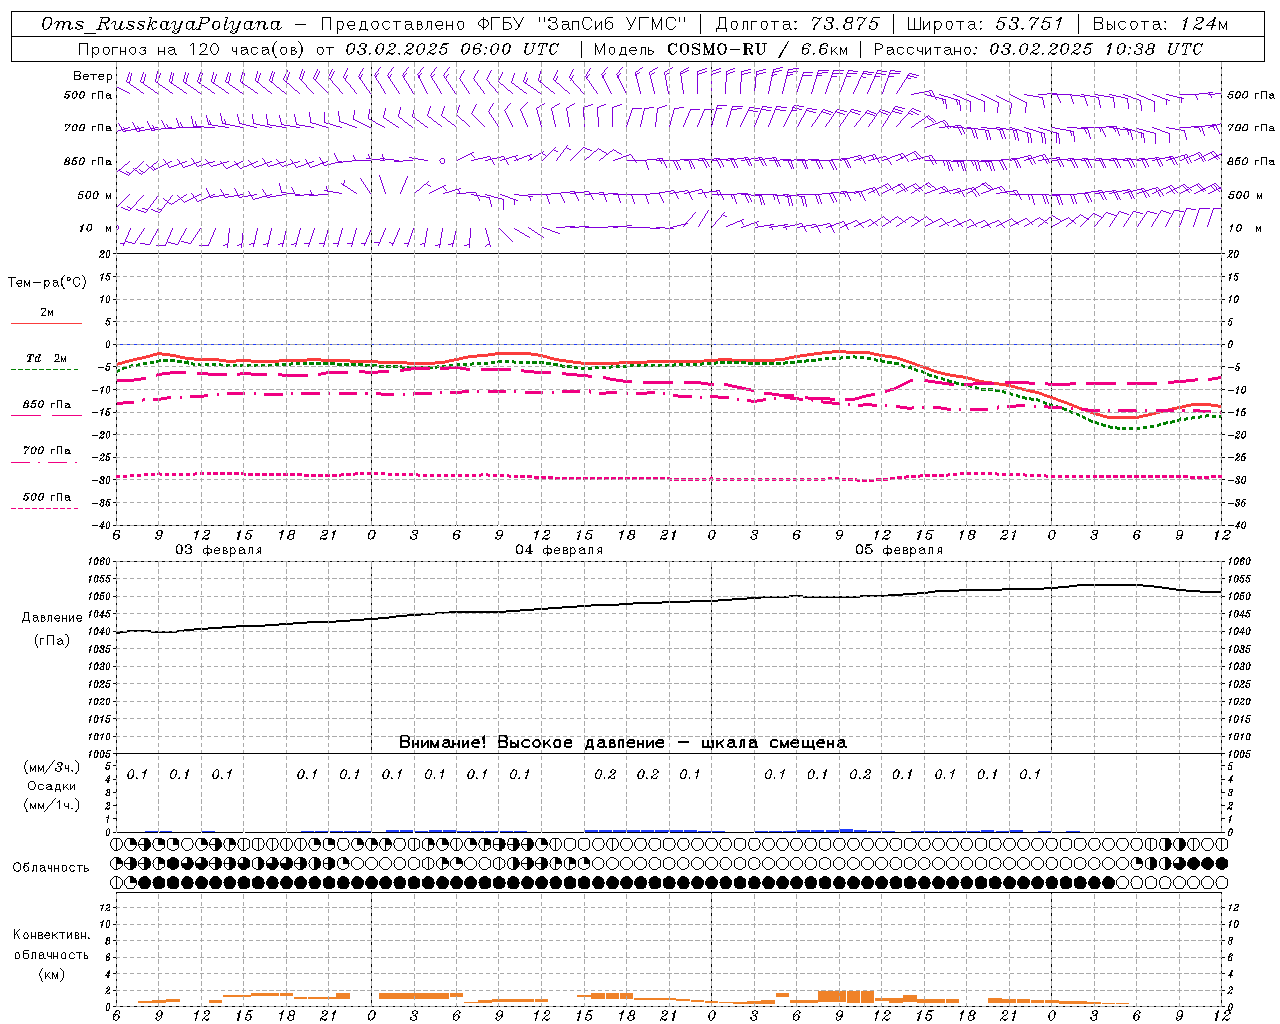
Task: Click the 20 label on right temperature axis
Action: pyautogui.click(x=1233, y=254)
